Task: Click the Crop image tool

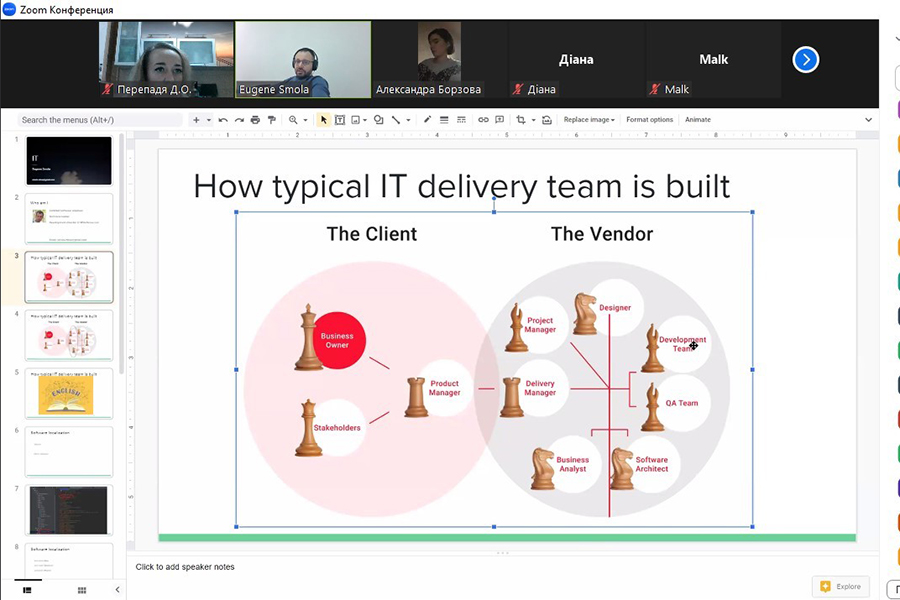Action: 521,119
